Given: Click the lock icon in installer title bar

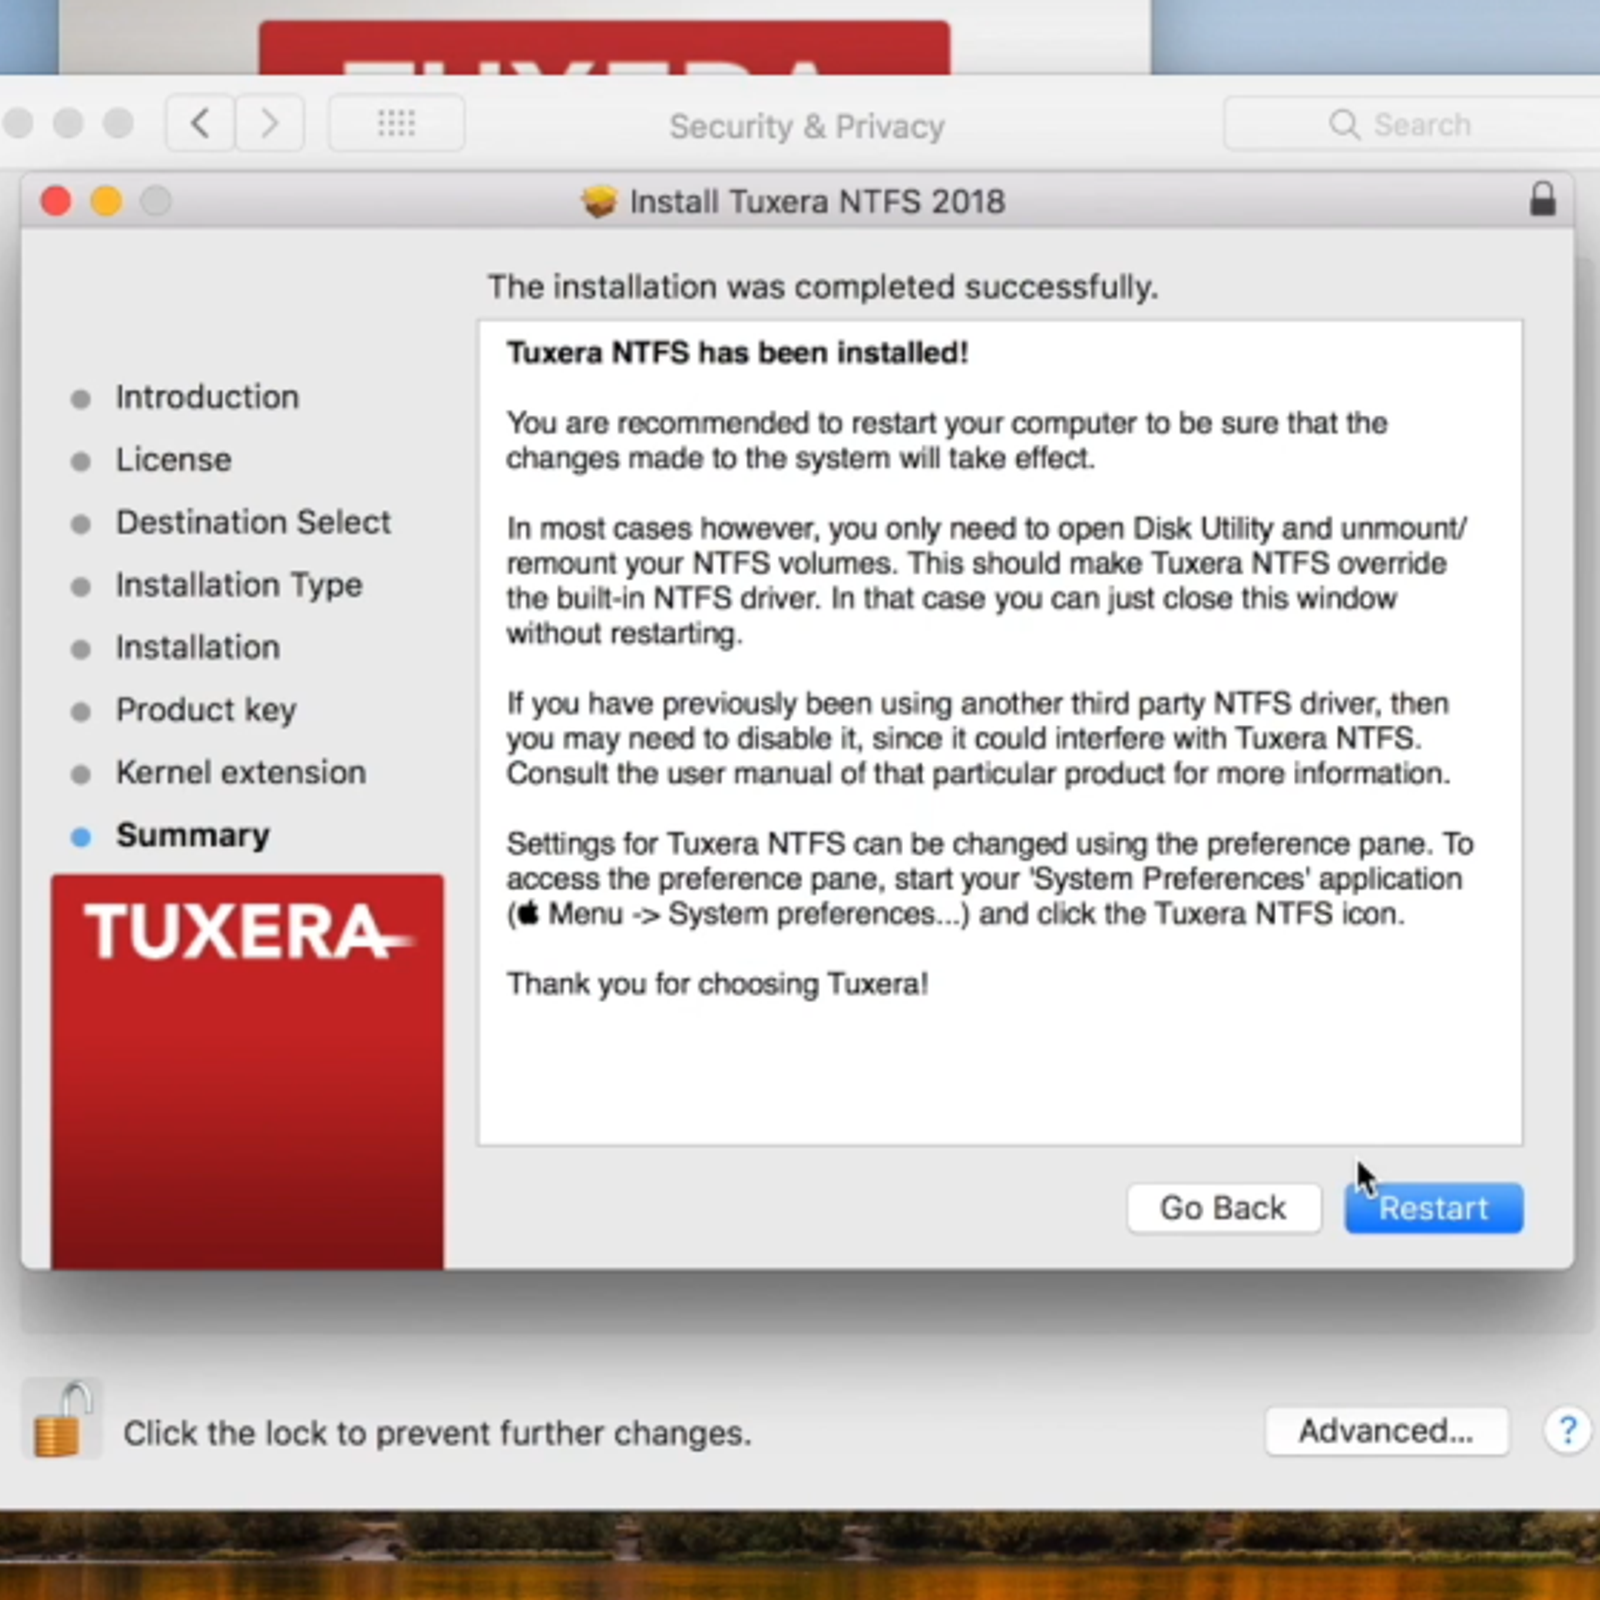Looking at the screenshot, I should 1543,199.
